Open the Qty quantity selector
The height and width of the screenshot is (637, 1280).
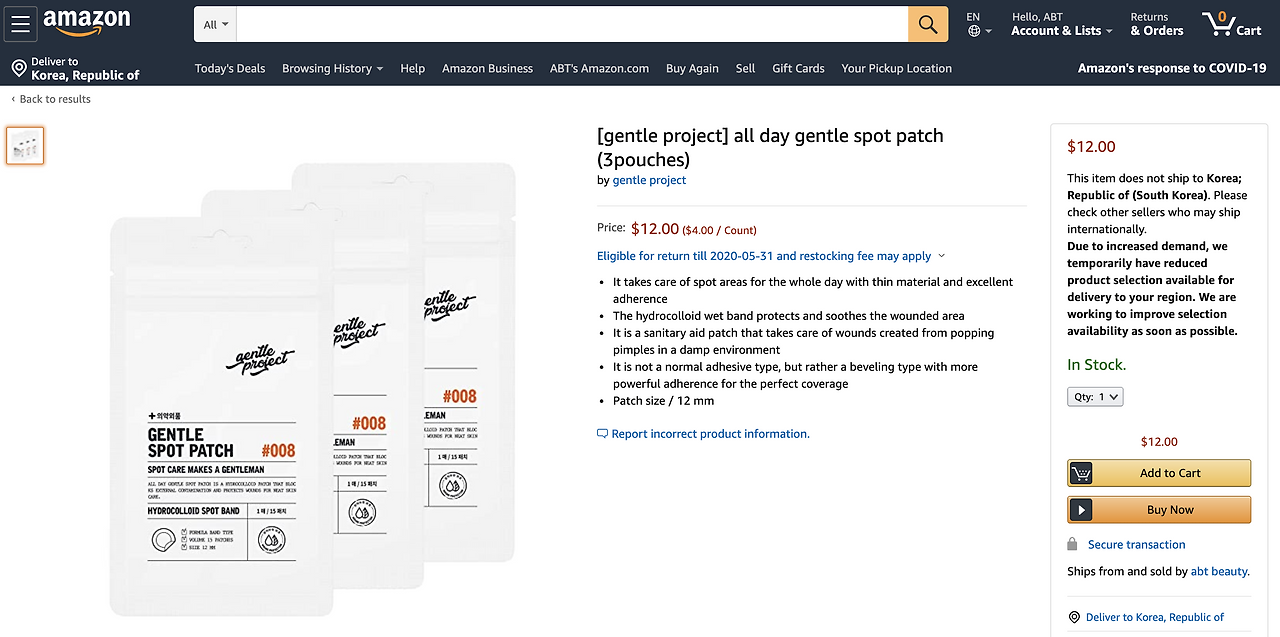(1095, 397)
